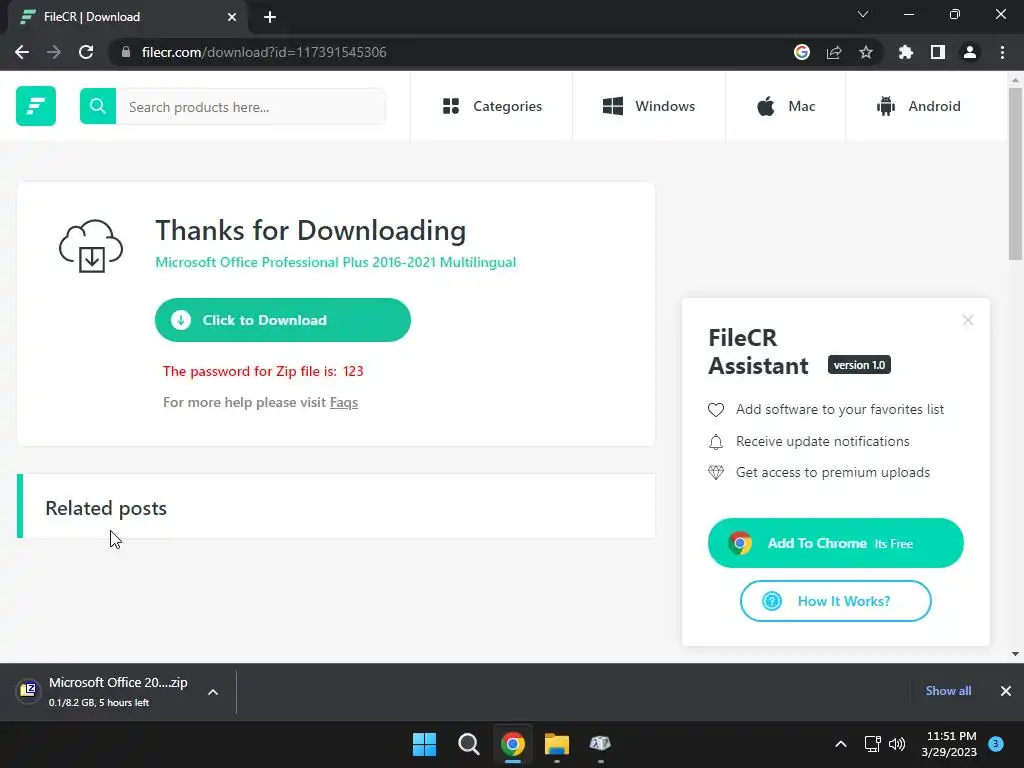Click 'Receive update notifications' text
Viewport: 1024px width, 768px height.
(822, 441)
